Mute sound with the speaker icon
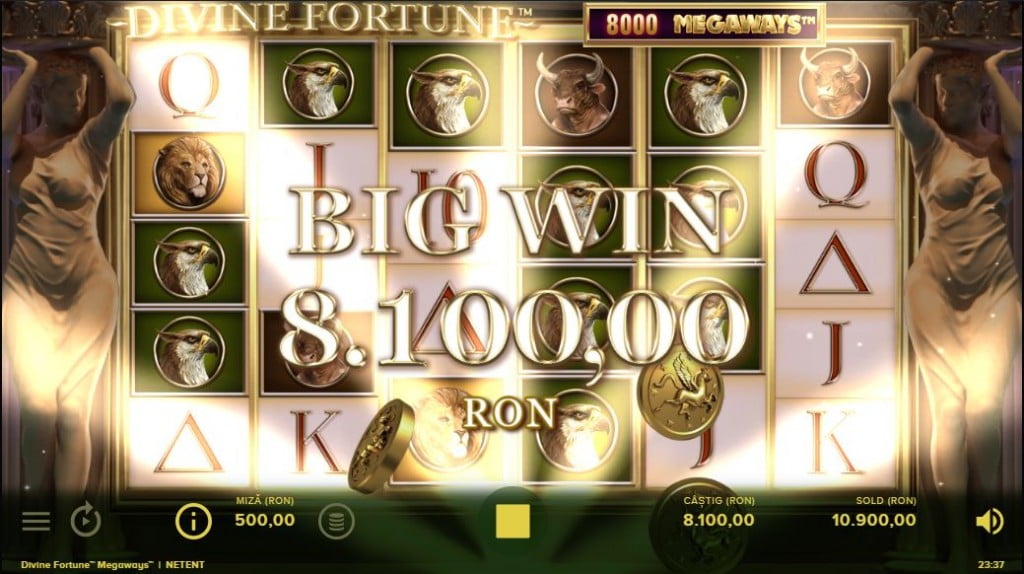This screenshot has height=574, width=1024. point(989,521)
